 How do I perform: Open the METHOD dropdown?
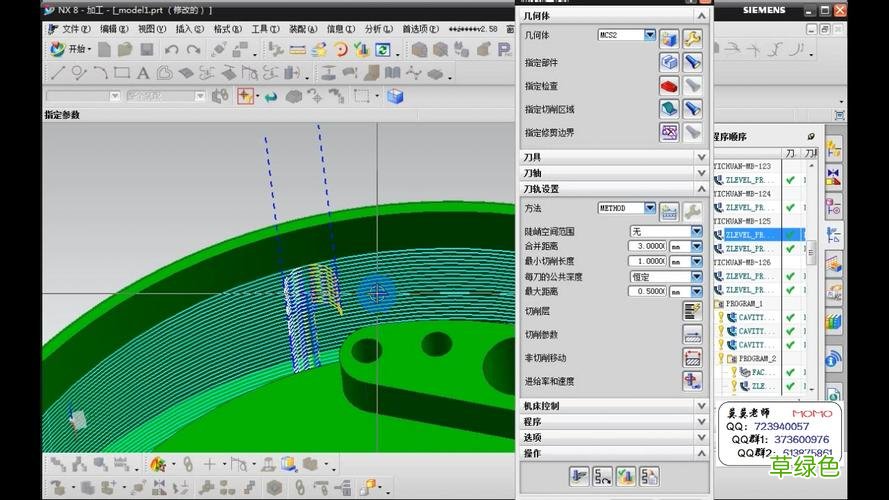point(650,208)
